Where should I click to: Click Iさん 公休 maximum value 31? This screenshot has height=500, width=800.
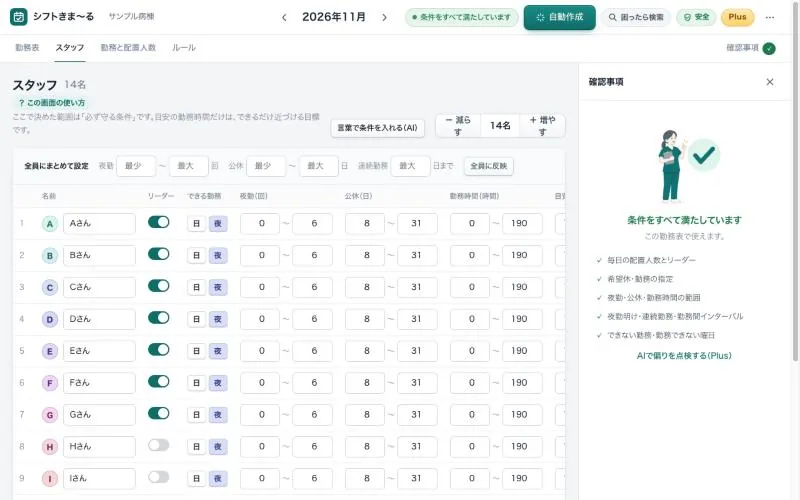pyautogui.click(x=417, y=479)
